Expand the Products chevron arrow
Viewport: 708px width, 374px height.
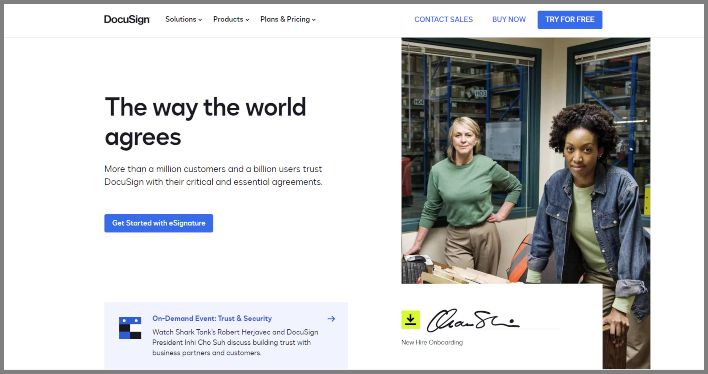click(247, 20)
